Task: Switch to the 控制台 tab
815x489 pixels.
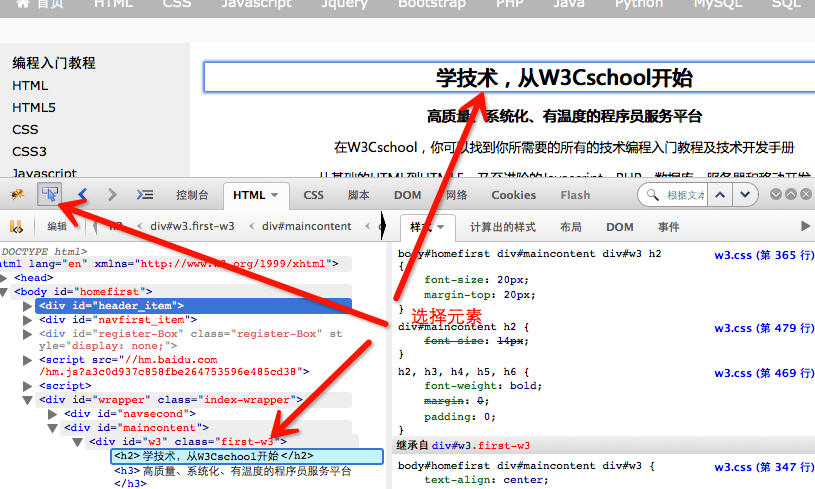Action: pos(192,195)
